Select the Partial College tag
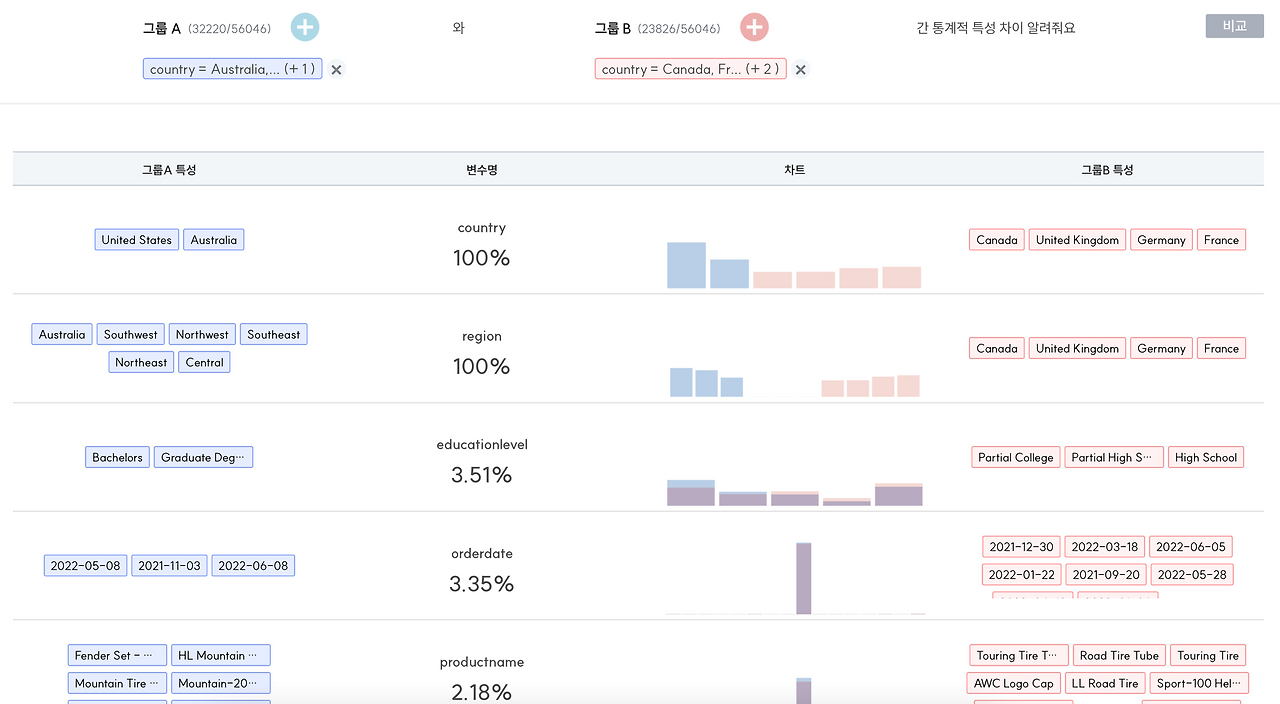This screenshot has height=704, width=1280. [x=1015, y=458]
